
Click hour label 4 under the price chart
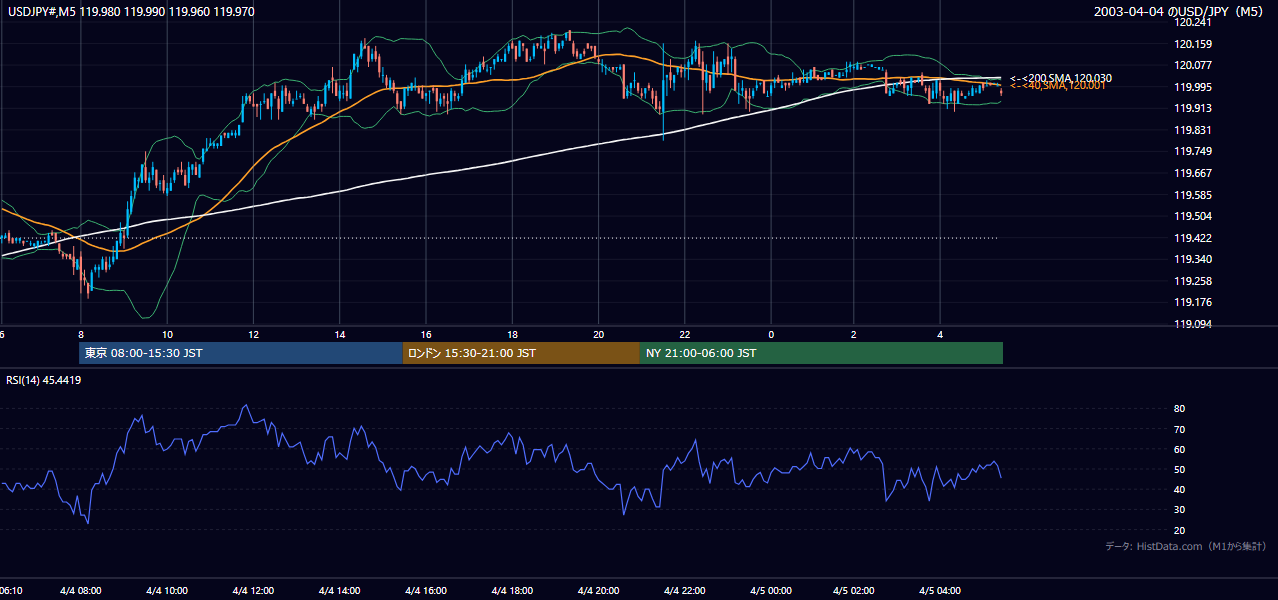click(x=940, y=334)
